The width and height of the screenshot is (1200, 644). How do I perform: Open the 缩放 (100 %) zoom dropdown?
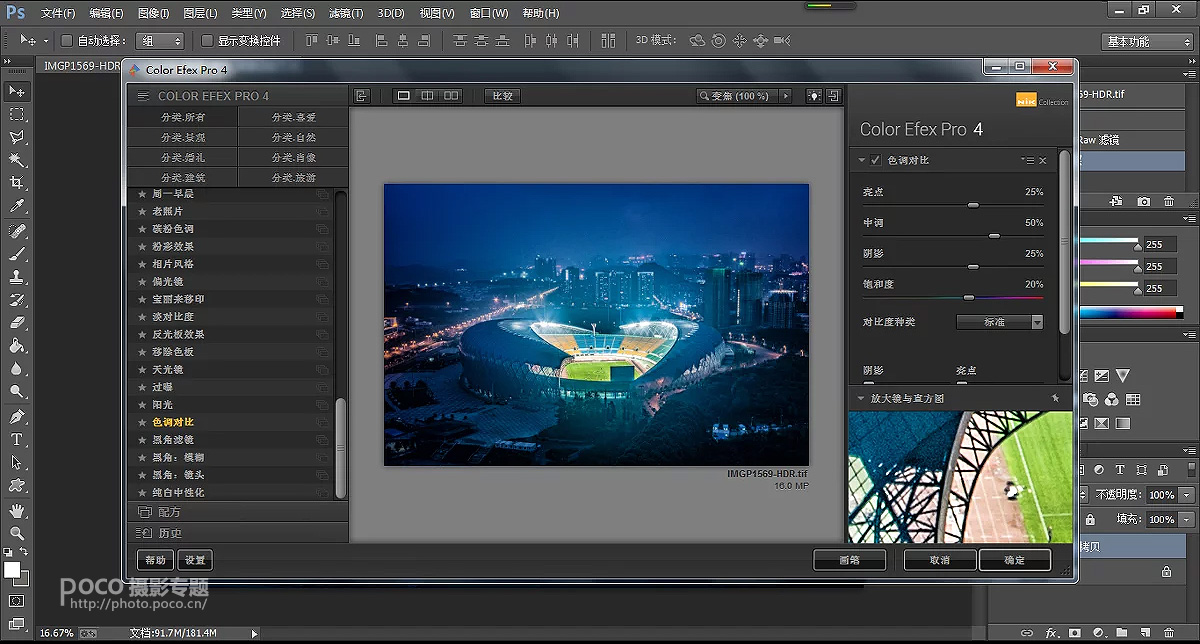744,96
